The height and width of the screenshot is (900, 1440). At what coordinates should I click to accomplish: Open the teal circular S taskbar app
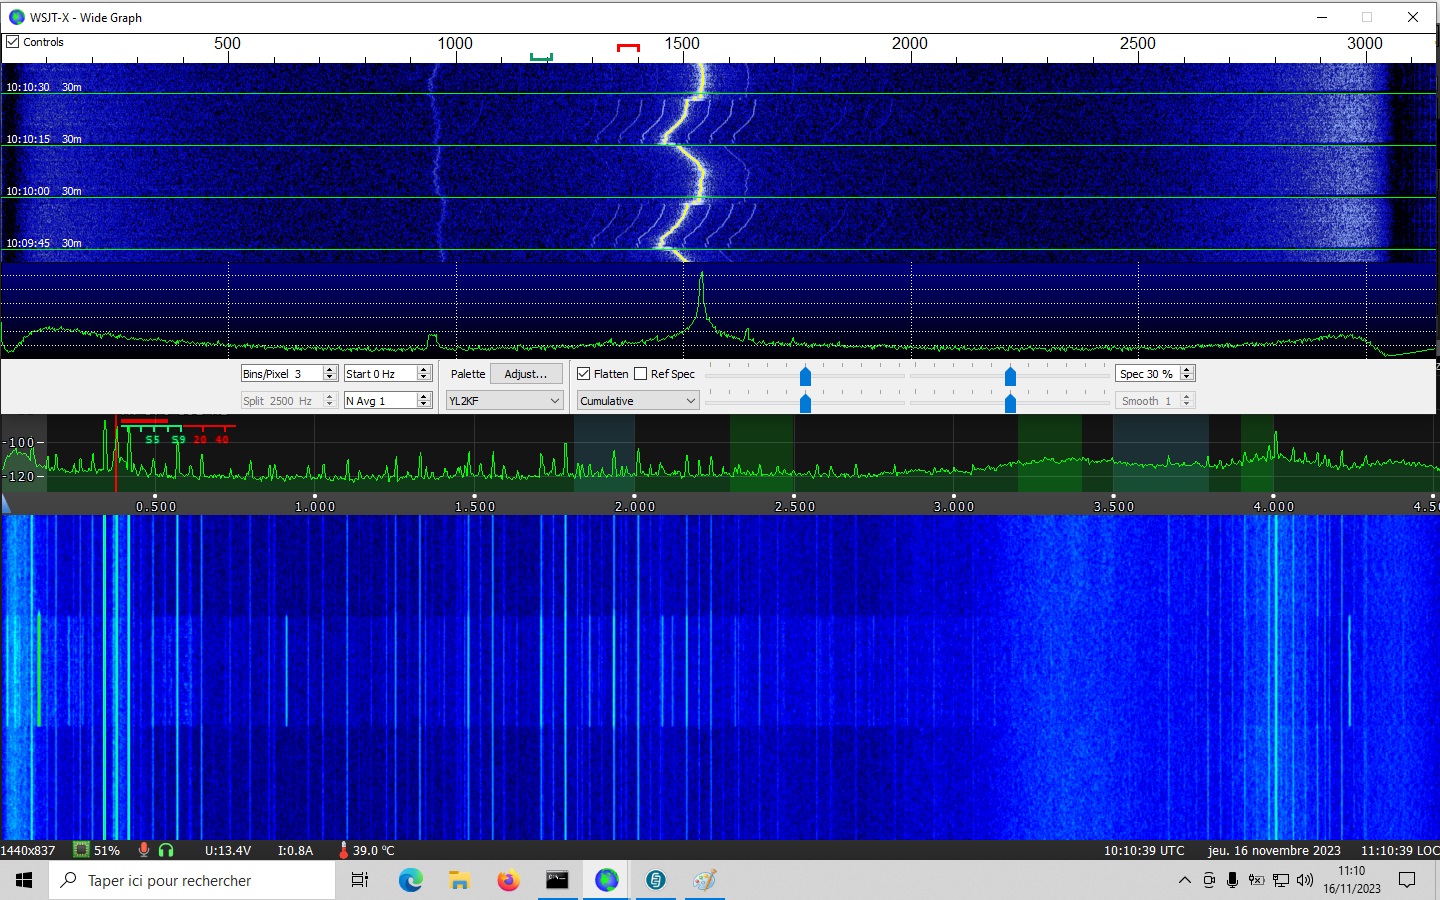(x=655, y=880)
